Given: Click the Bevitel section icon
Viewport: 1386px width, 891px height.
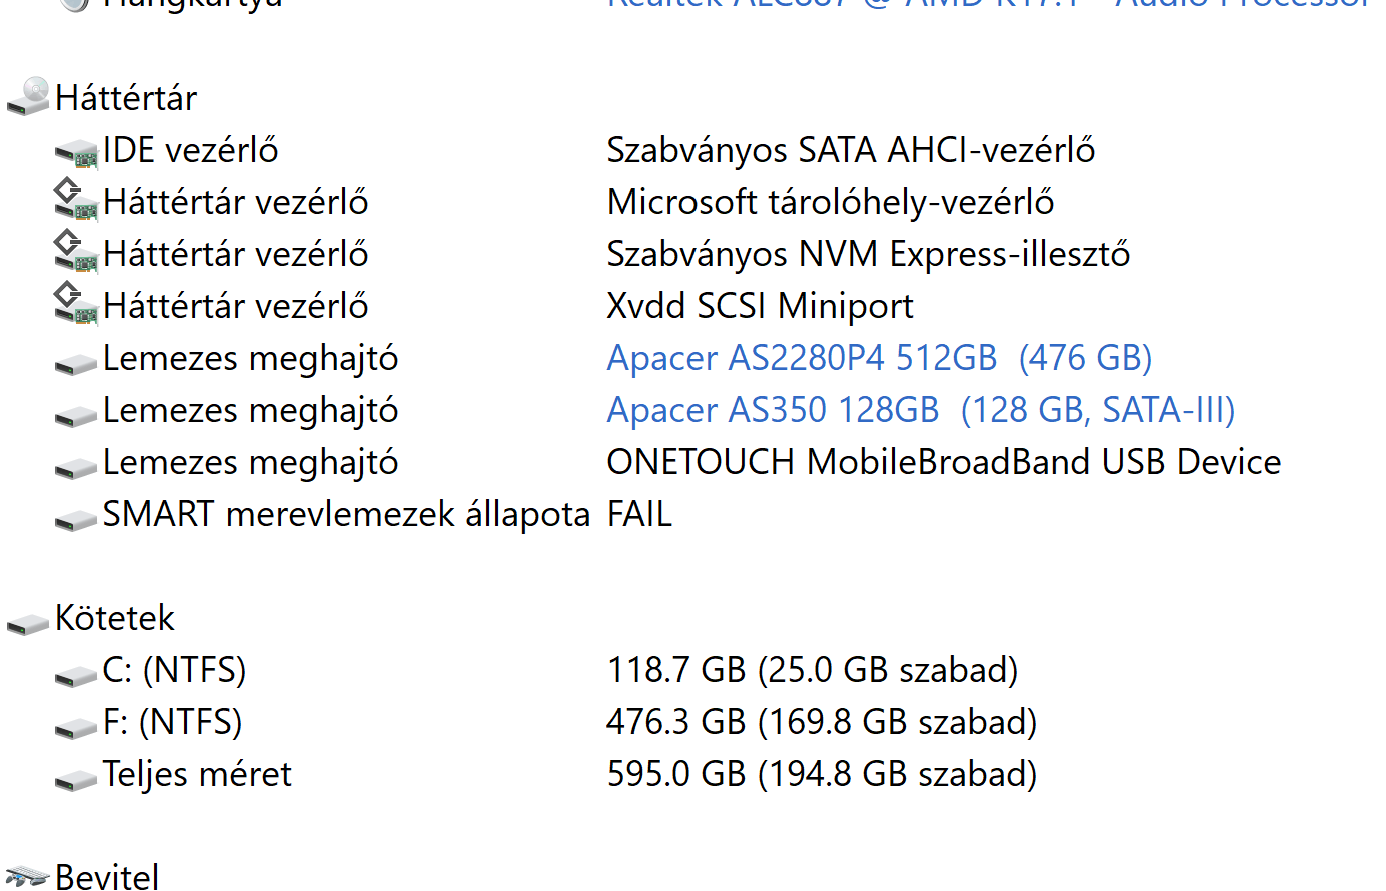Looking at the screenshot, I should point(28,876).
